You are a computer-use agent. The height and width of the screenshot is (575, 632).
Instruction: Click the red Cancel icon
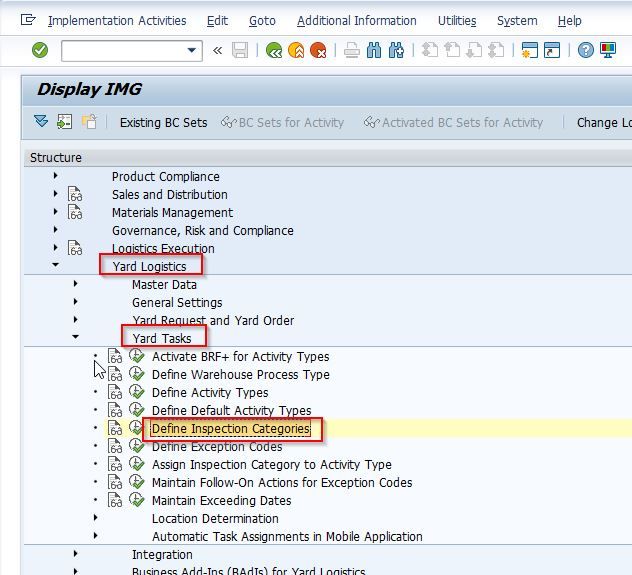(x=318, y=50)
